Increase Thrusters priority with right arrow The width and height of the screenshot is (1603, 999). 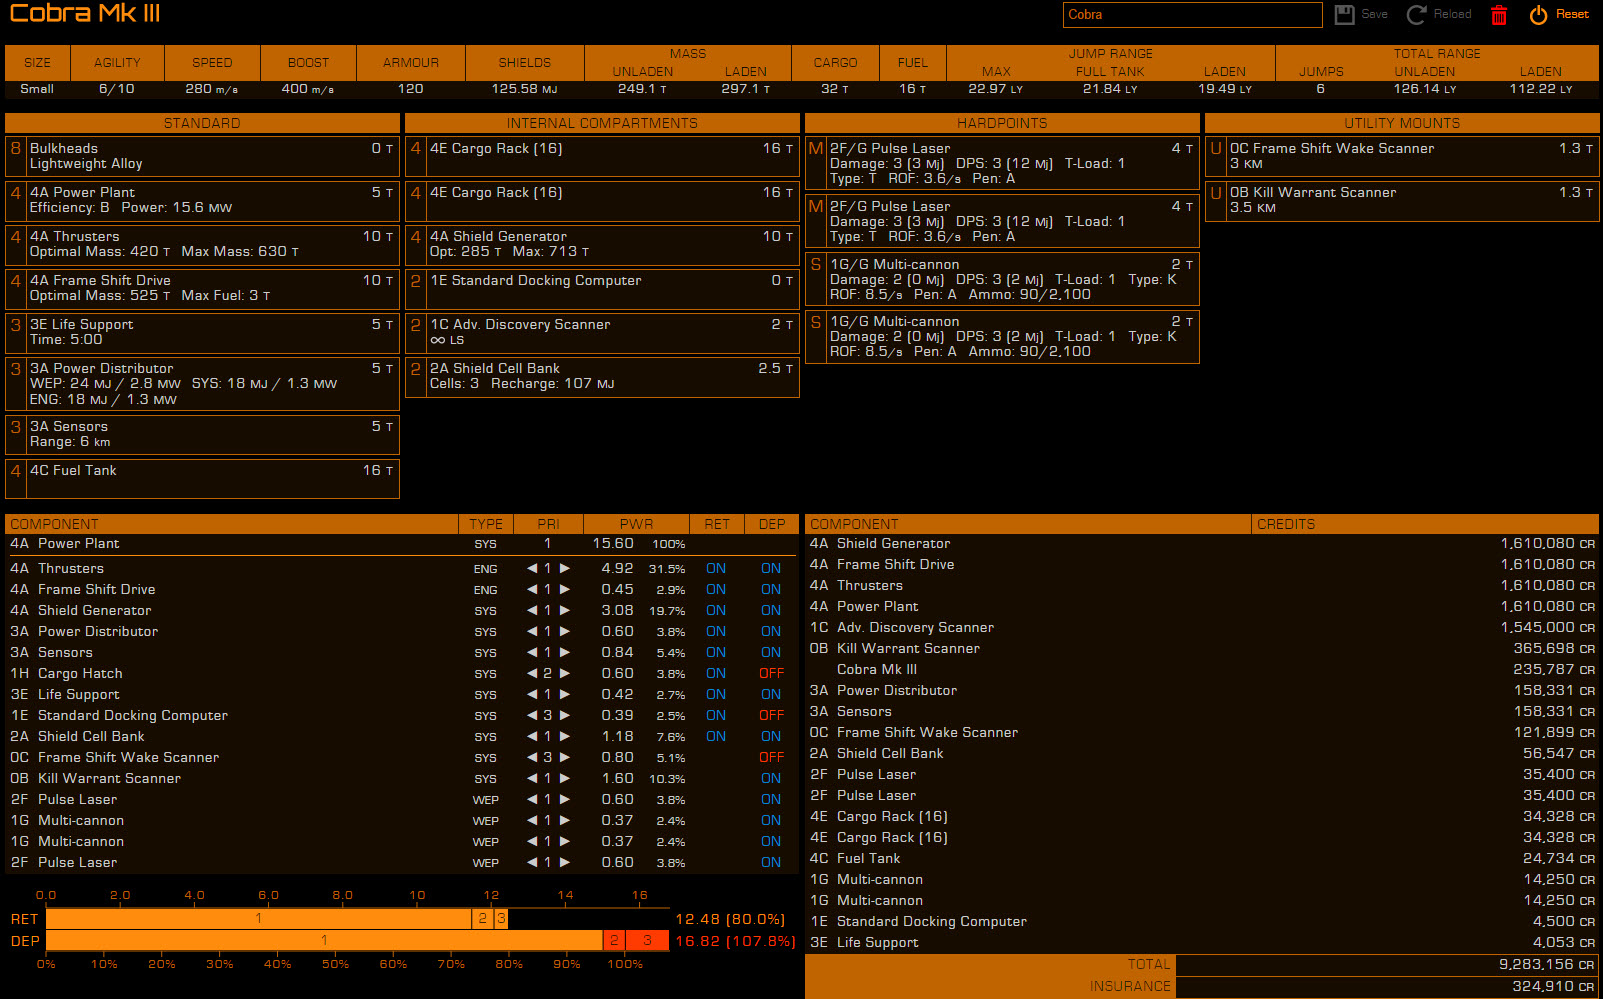tap(565, 568)
